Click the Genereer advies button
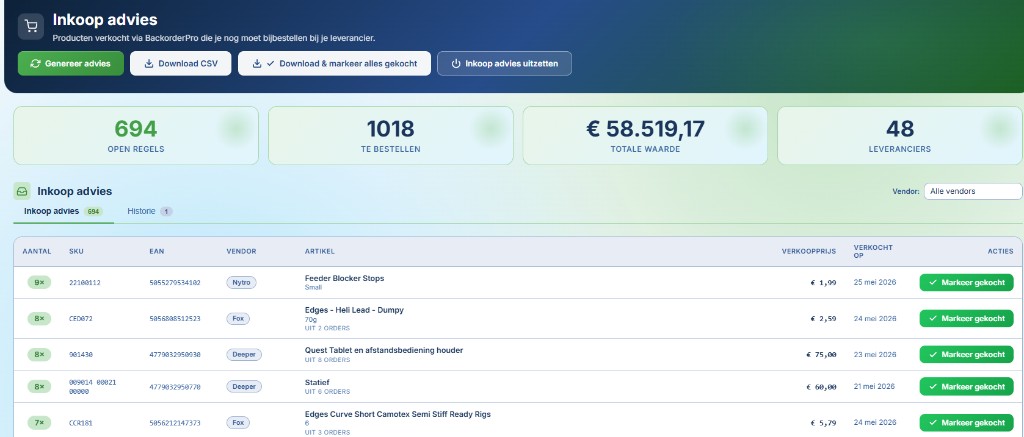The image size is (1024, 437). coord(71,63)
